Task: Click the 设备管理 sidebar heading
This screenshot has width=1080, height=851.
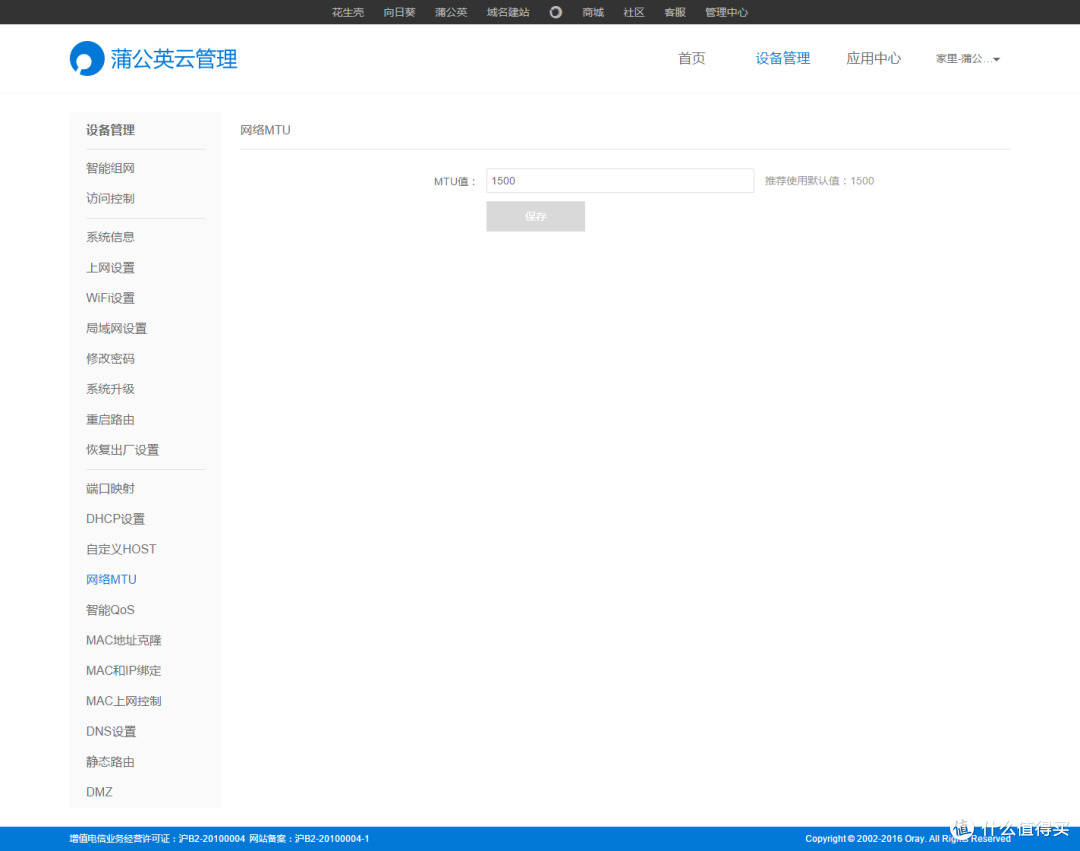Action: point(110,130)
